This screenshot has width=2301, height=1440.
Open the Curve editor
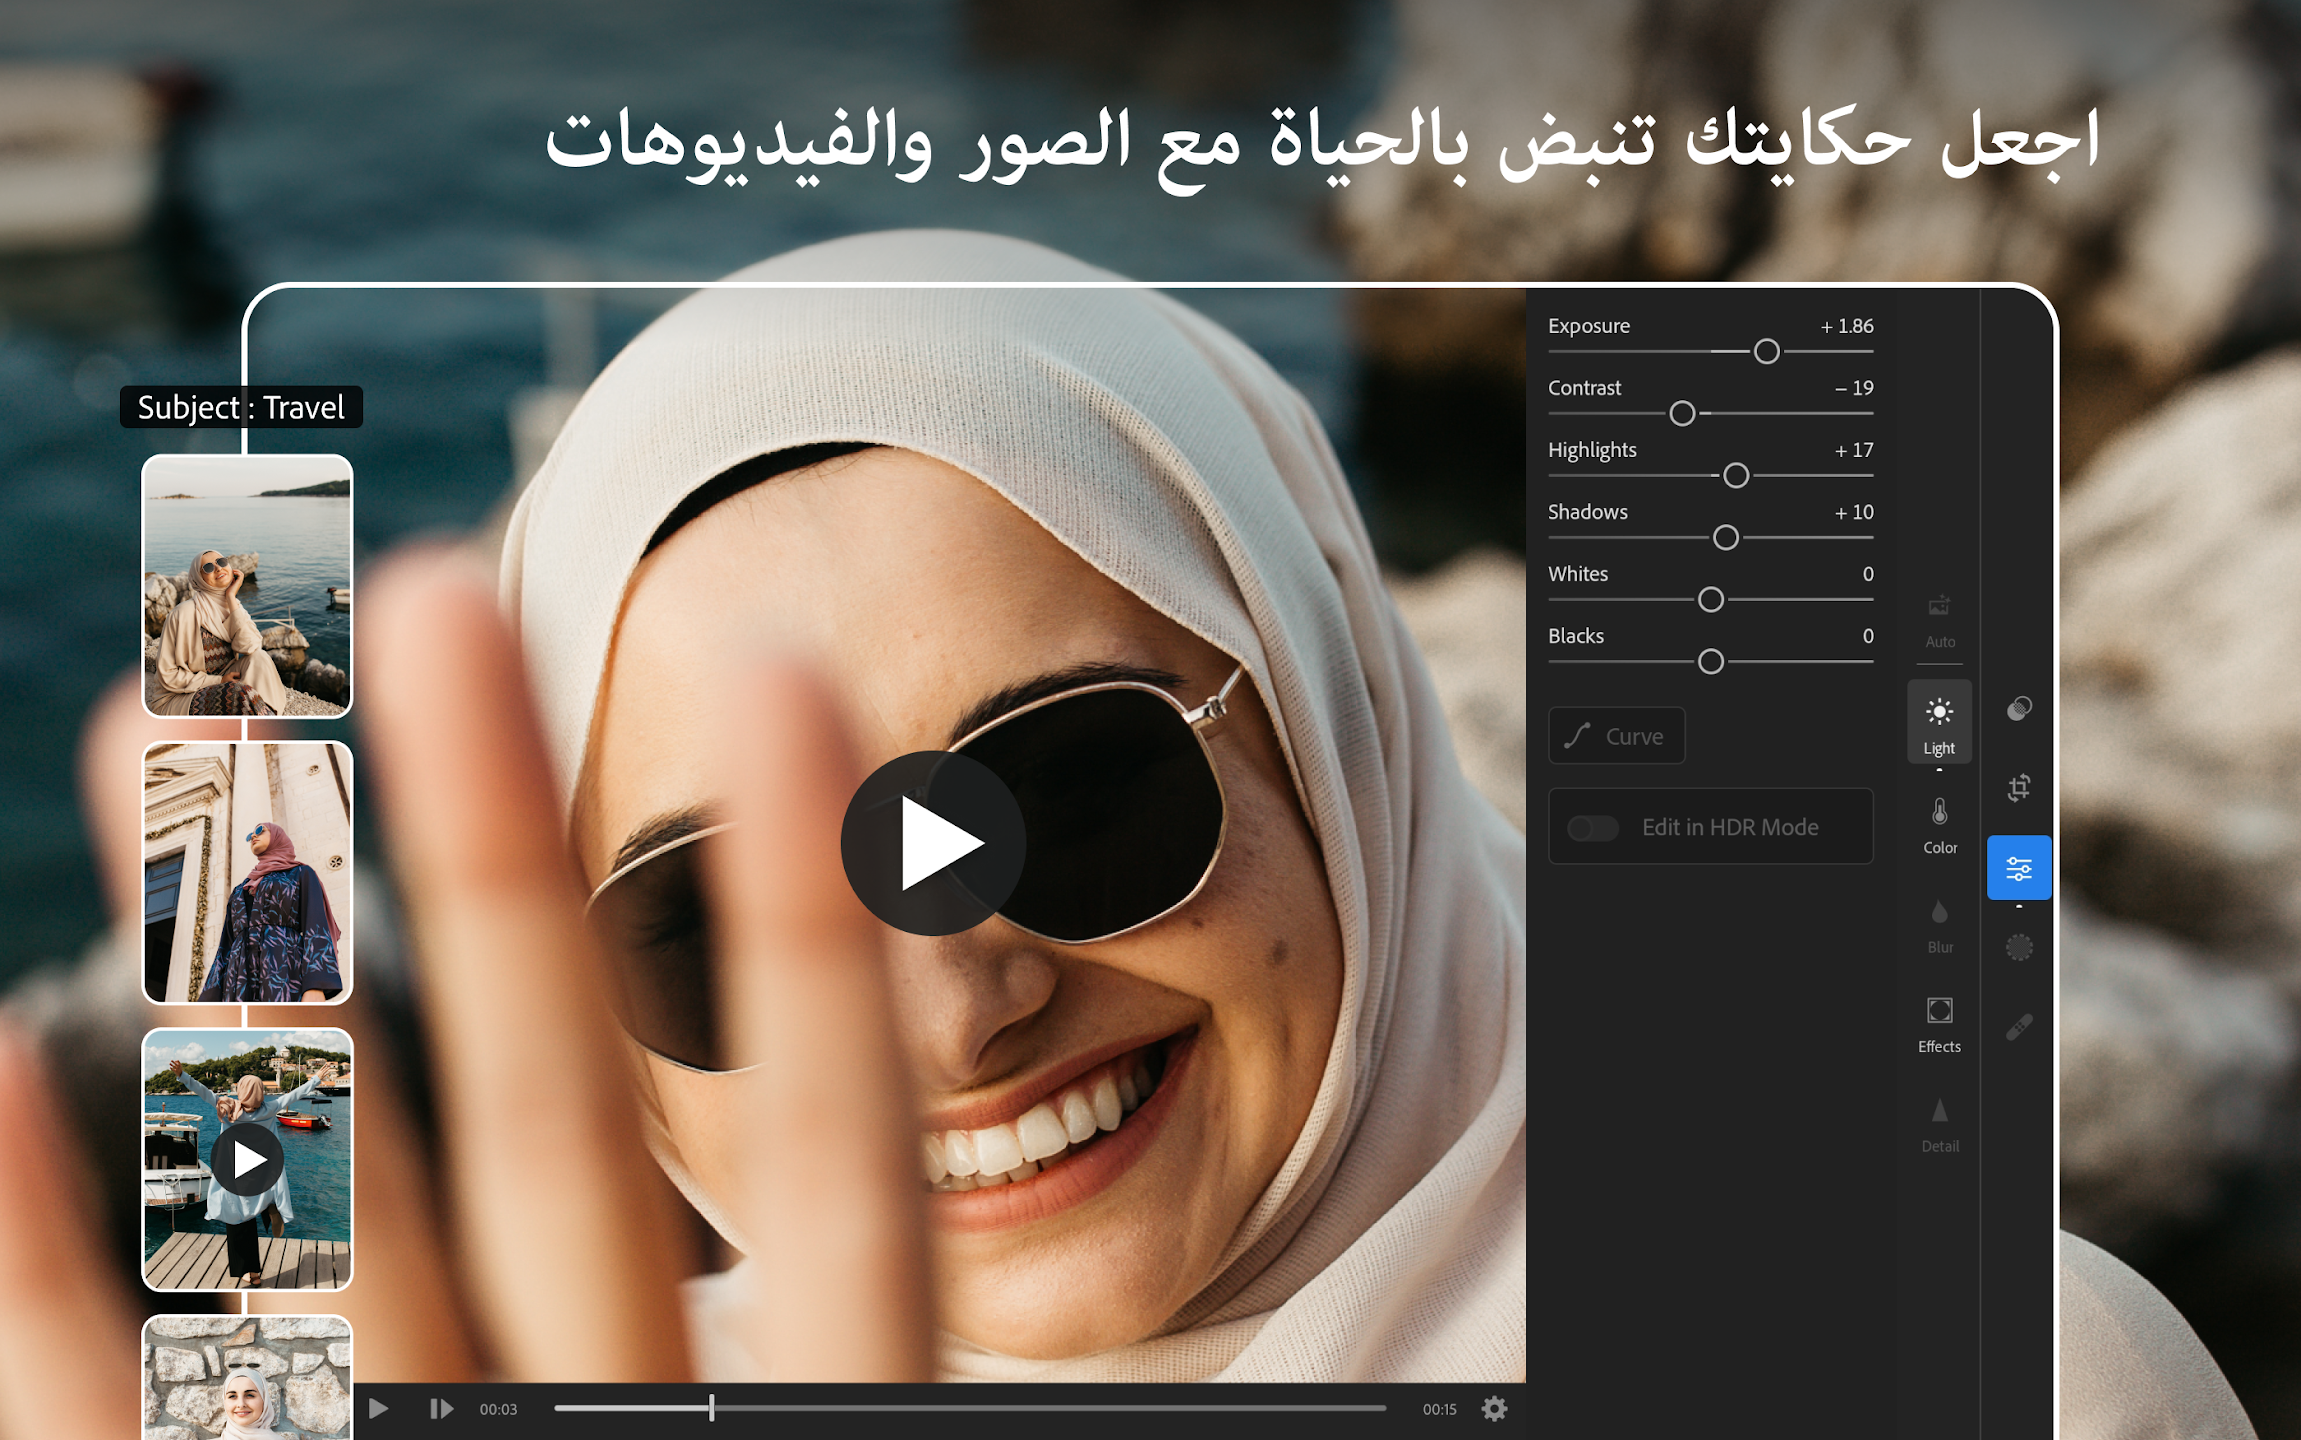[1616, 735]
